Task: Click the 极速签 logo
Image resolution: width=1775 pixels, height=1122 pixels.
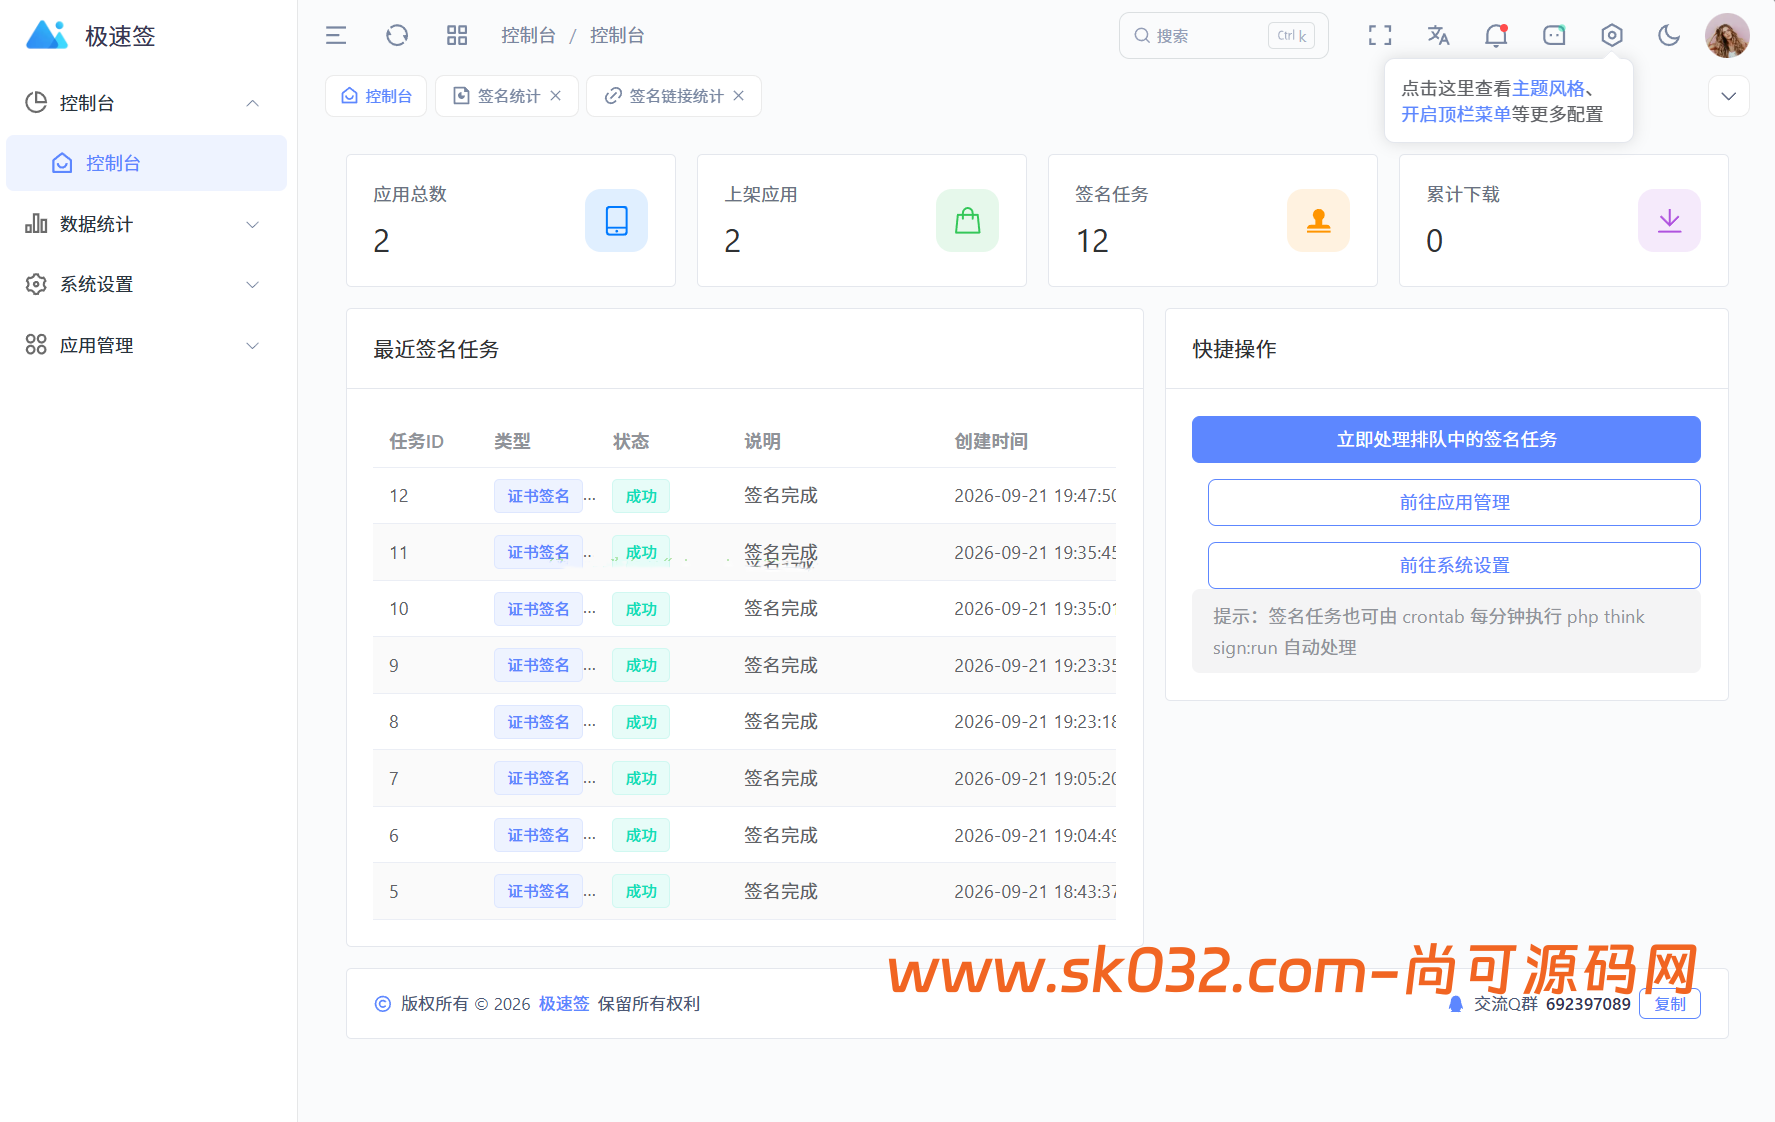Action: 46,36
